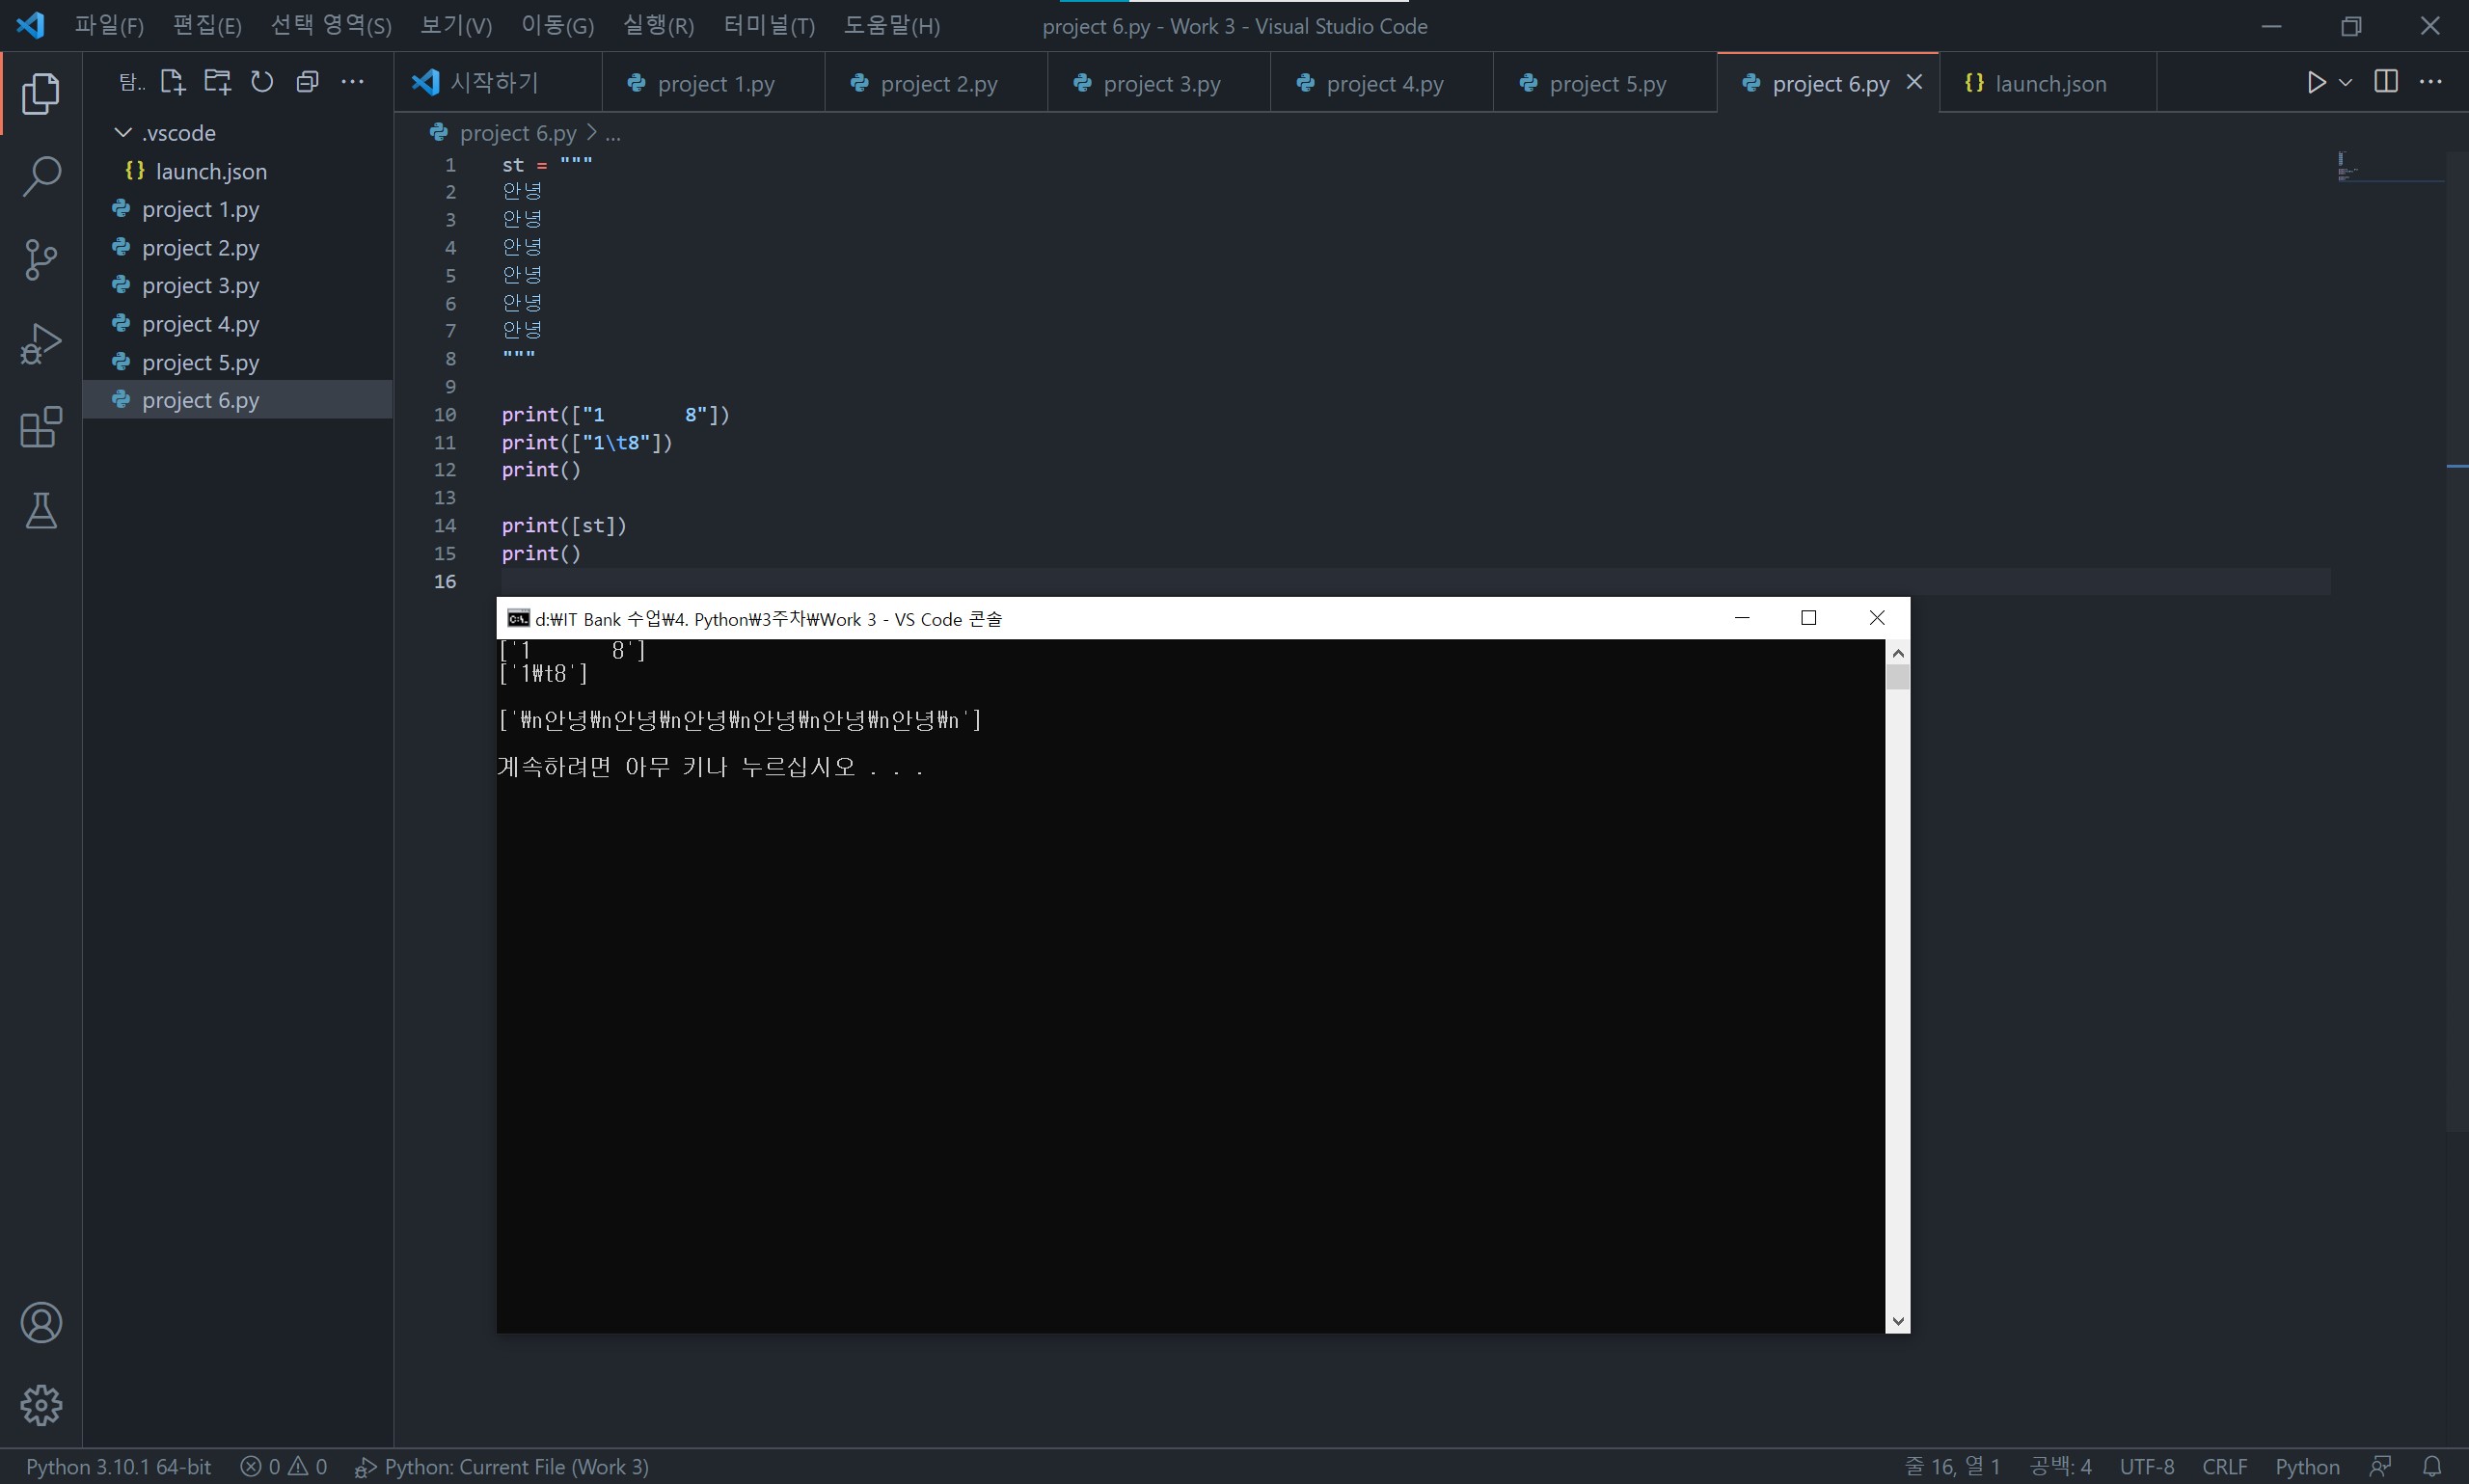Viewport: 2469px width, 1484px height.
Task: Open the Extensions view
Action: click(x=41, y=428)
